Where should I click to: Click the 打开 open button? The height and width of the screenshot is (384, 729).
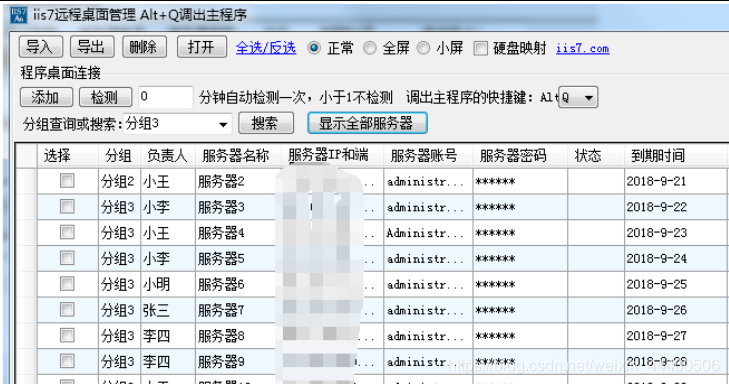click(202, 47)
